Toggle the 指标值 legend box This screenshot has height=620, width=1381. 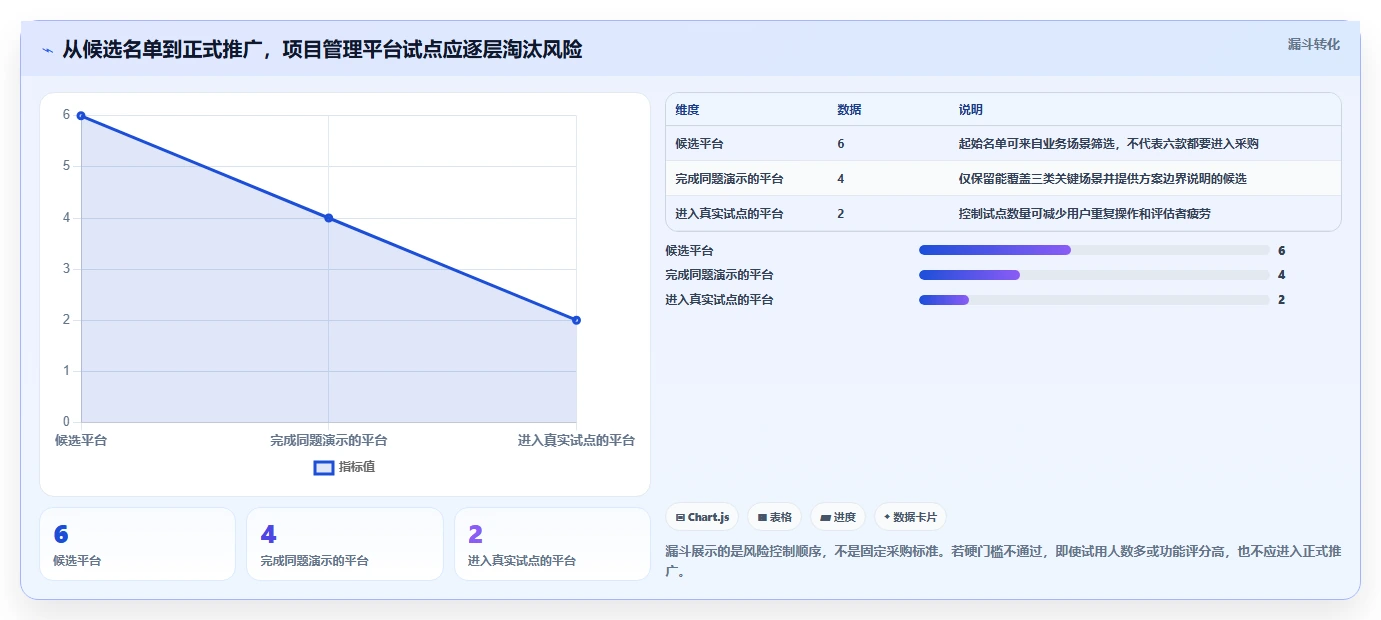coord(324,467)
